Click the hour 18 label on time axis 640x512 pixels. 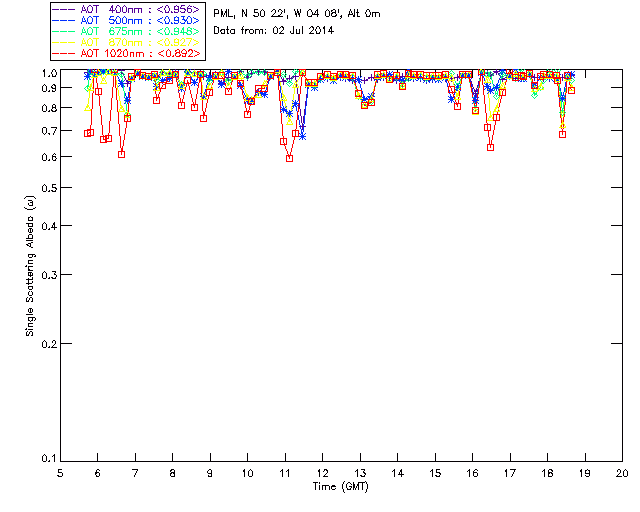click(547, 473)
